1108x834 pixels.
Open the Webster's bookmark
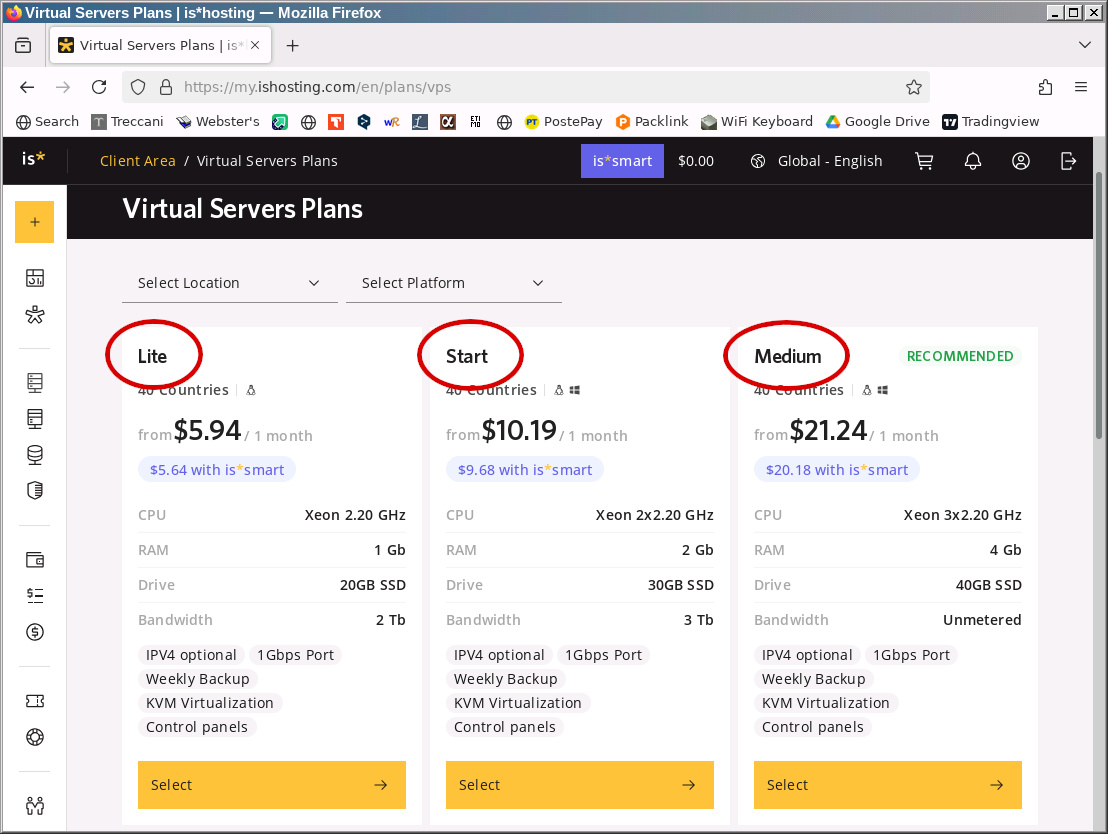pos(218,122)
